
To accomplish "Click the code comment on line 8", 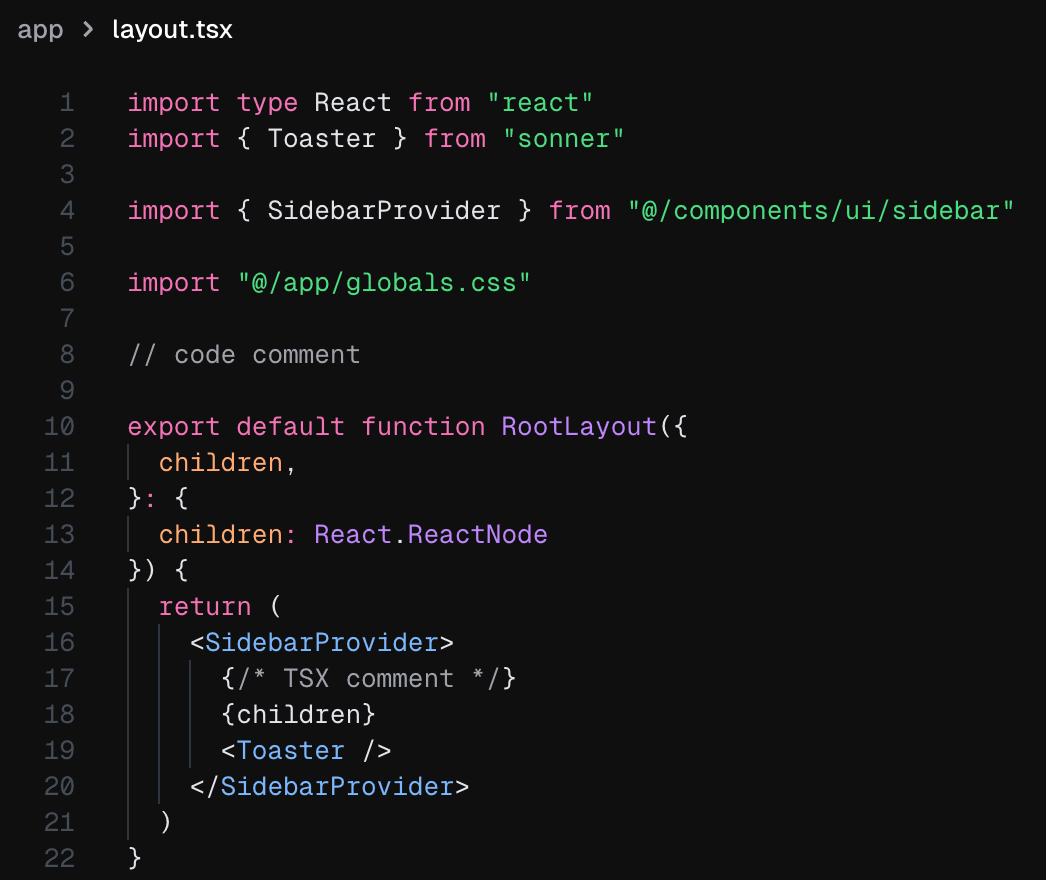I will click(x=245, y=354).
